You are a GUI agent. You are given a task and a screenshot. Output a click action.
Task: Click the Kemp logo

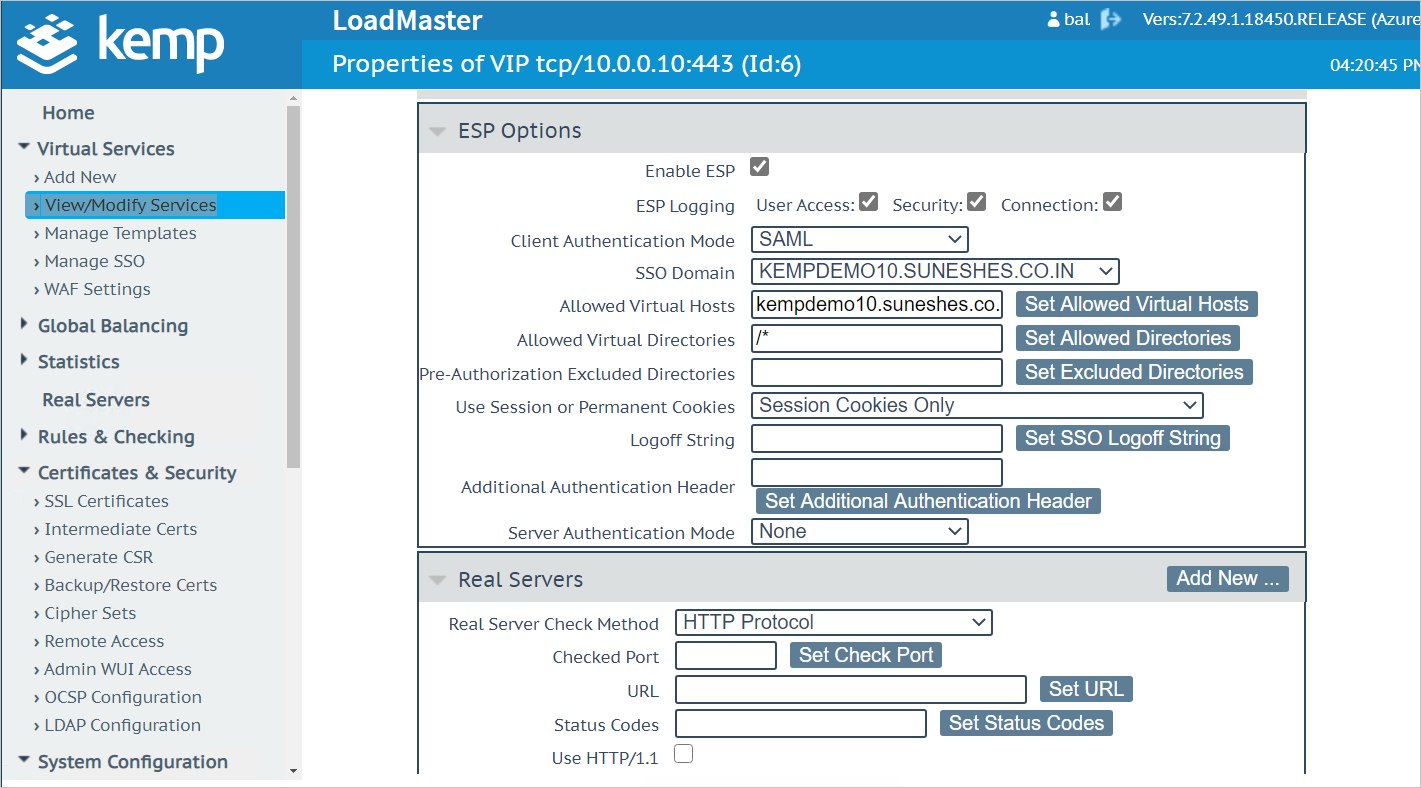click(x=120, y=43)
